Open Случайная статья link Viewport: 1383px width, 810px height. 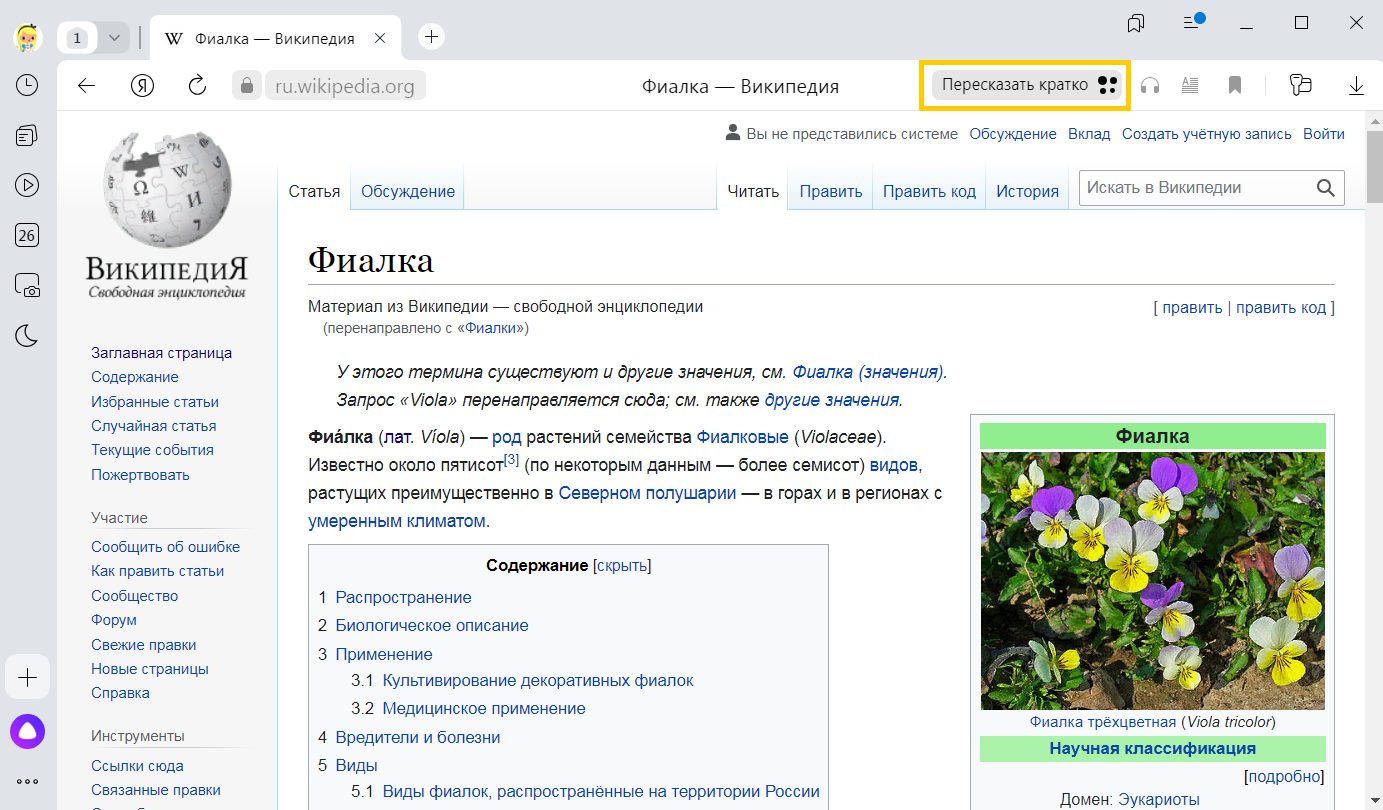click(x=153, y=426)
